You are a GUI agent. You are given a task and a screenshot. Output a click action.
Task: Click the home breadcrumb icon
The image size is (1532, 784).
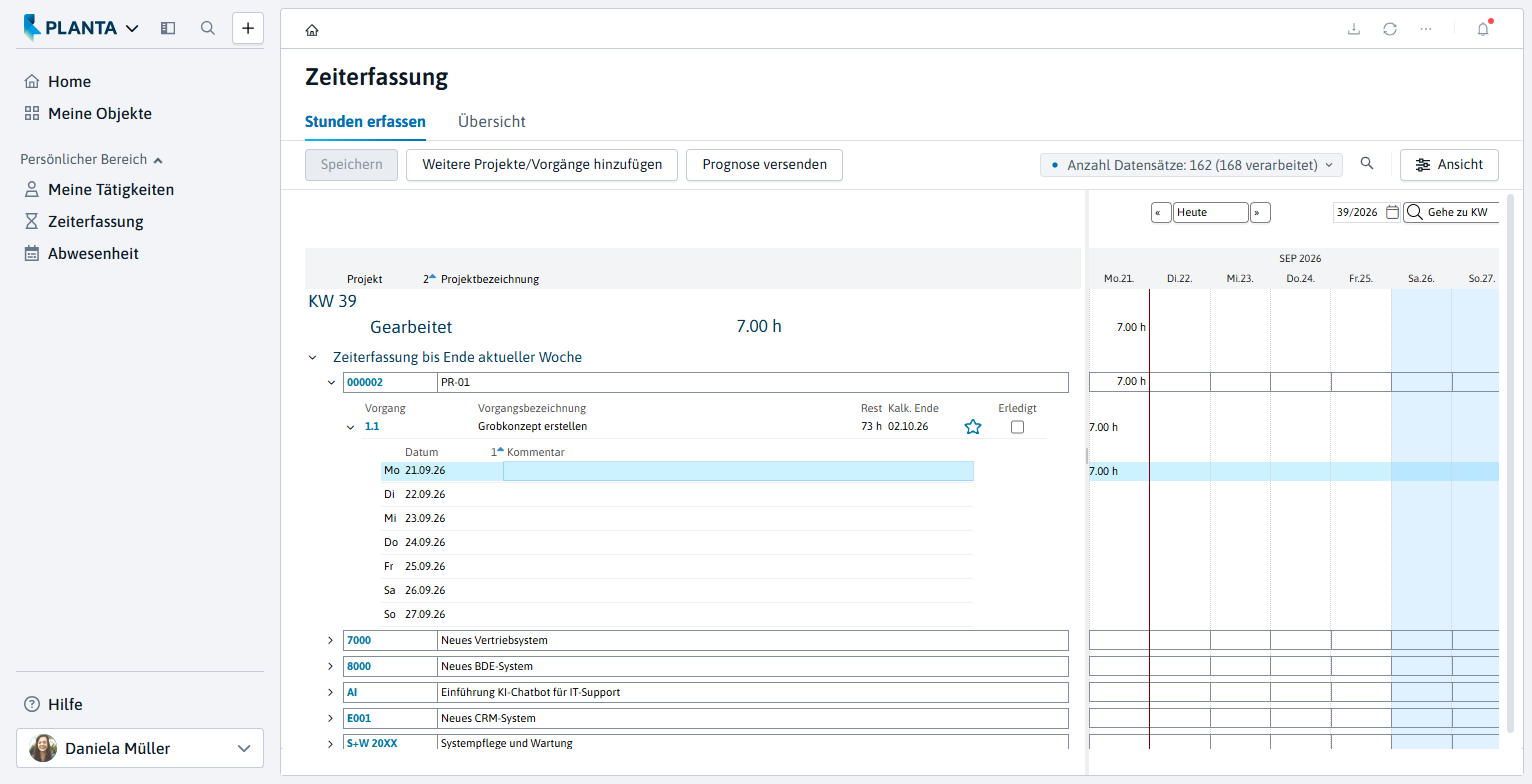312,30
